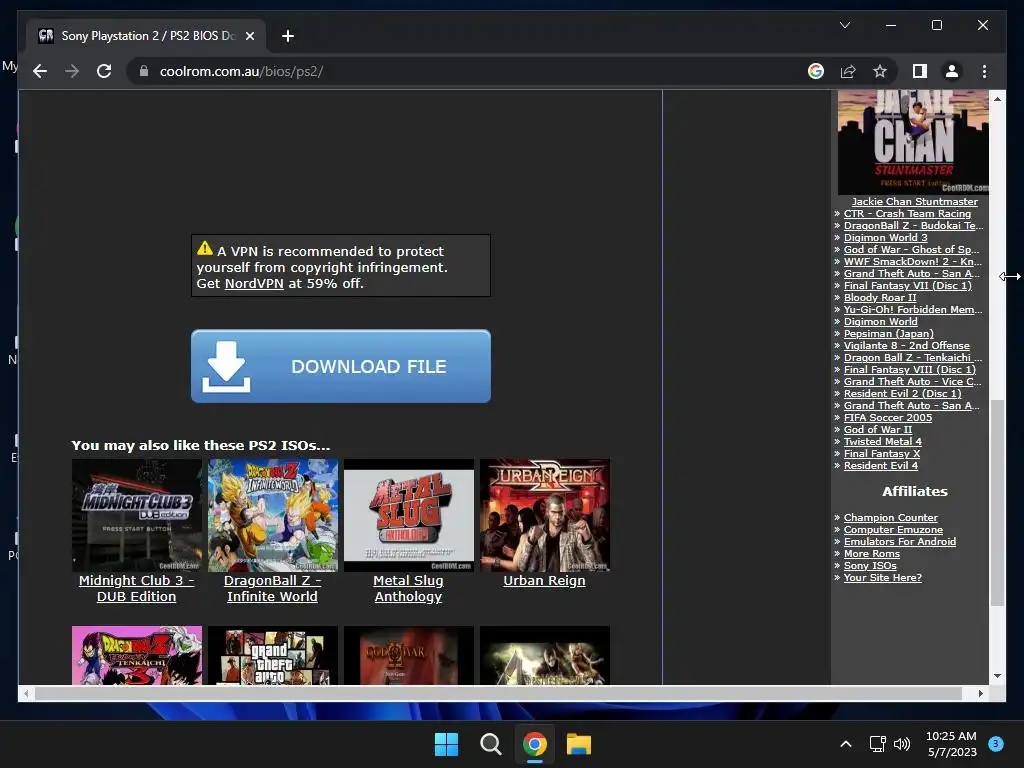The height and width of the screenshot is (768, 1024).
Task: Open the notification badge showing 3
Action: coord(996,744)
